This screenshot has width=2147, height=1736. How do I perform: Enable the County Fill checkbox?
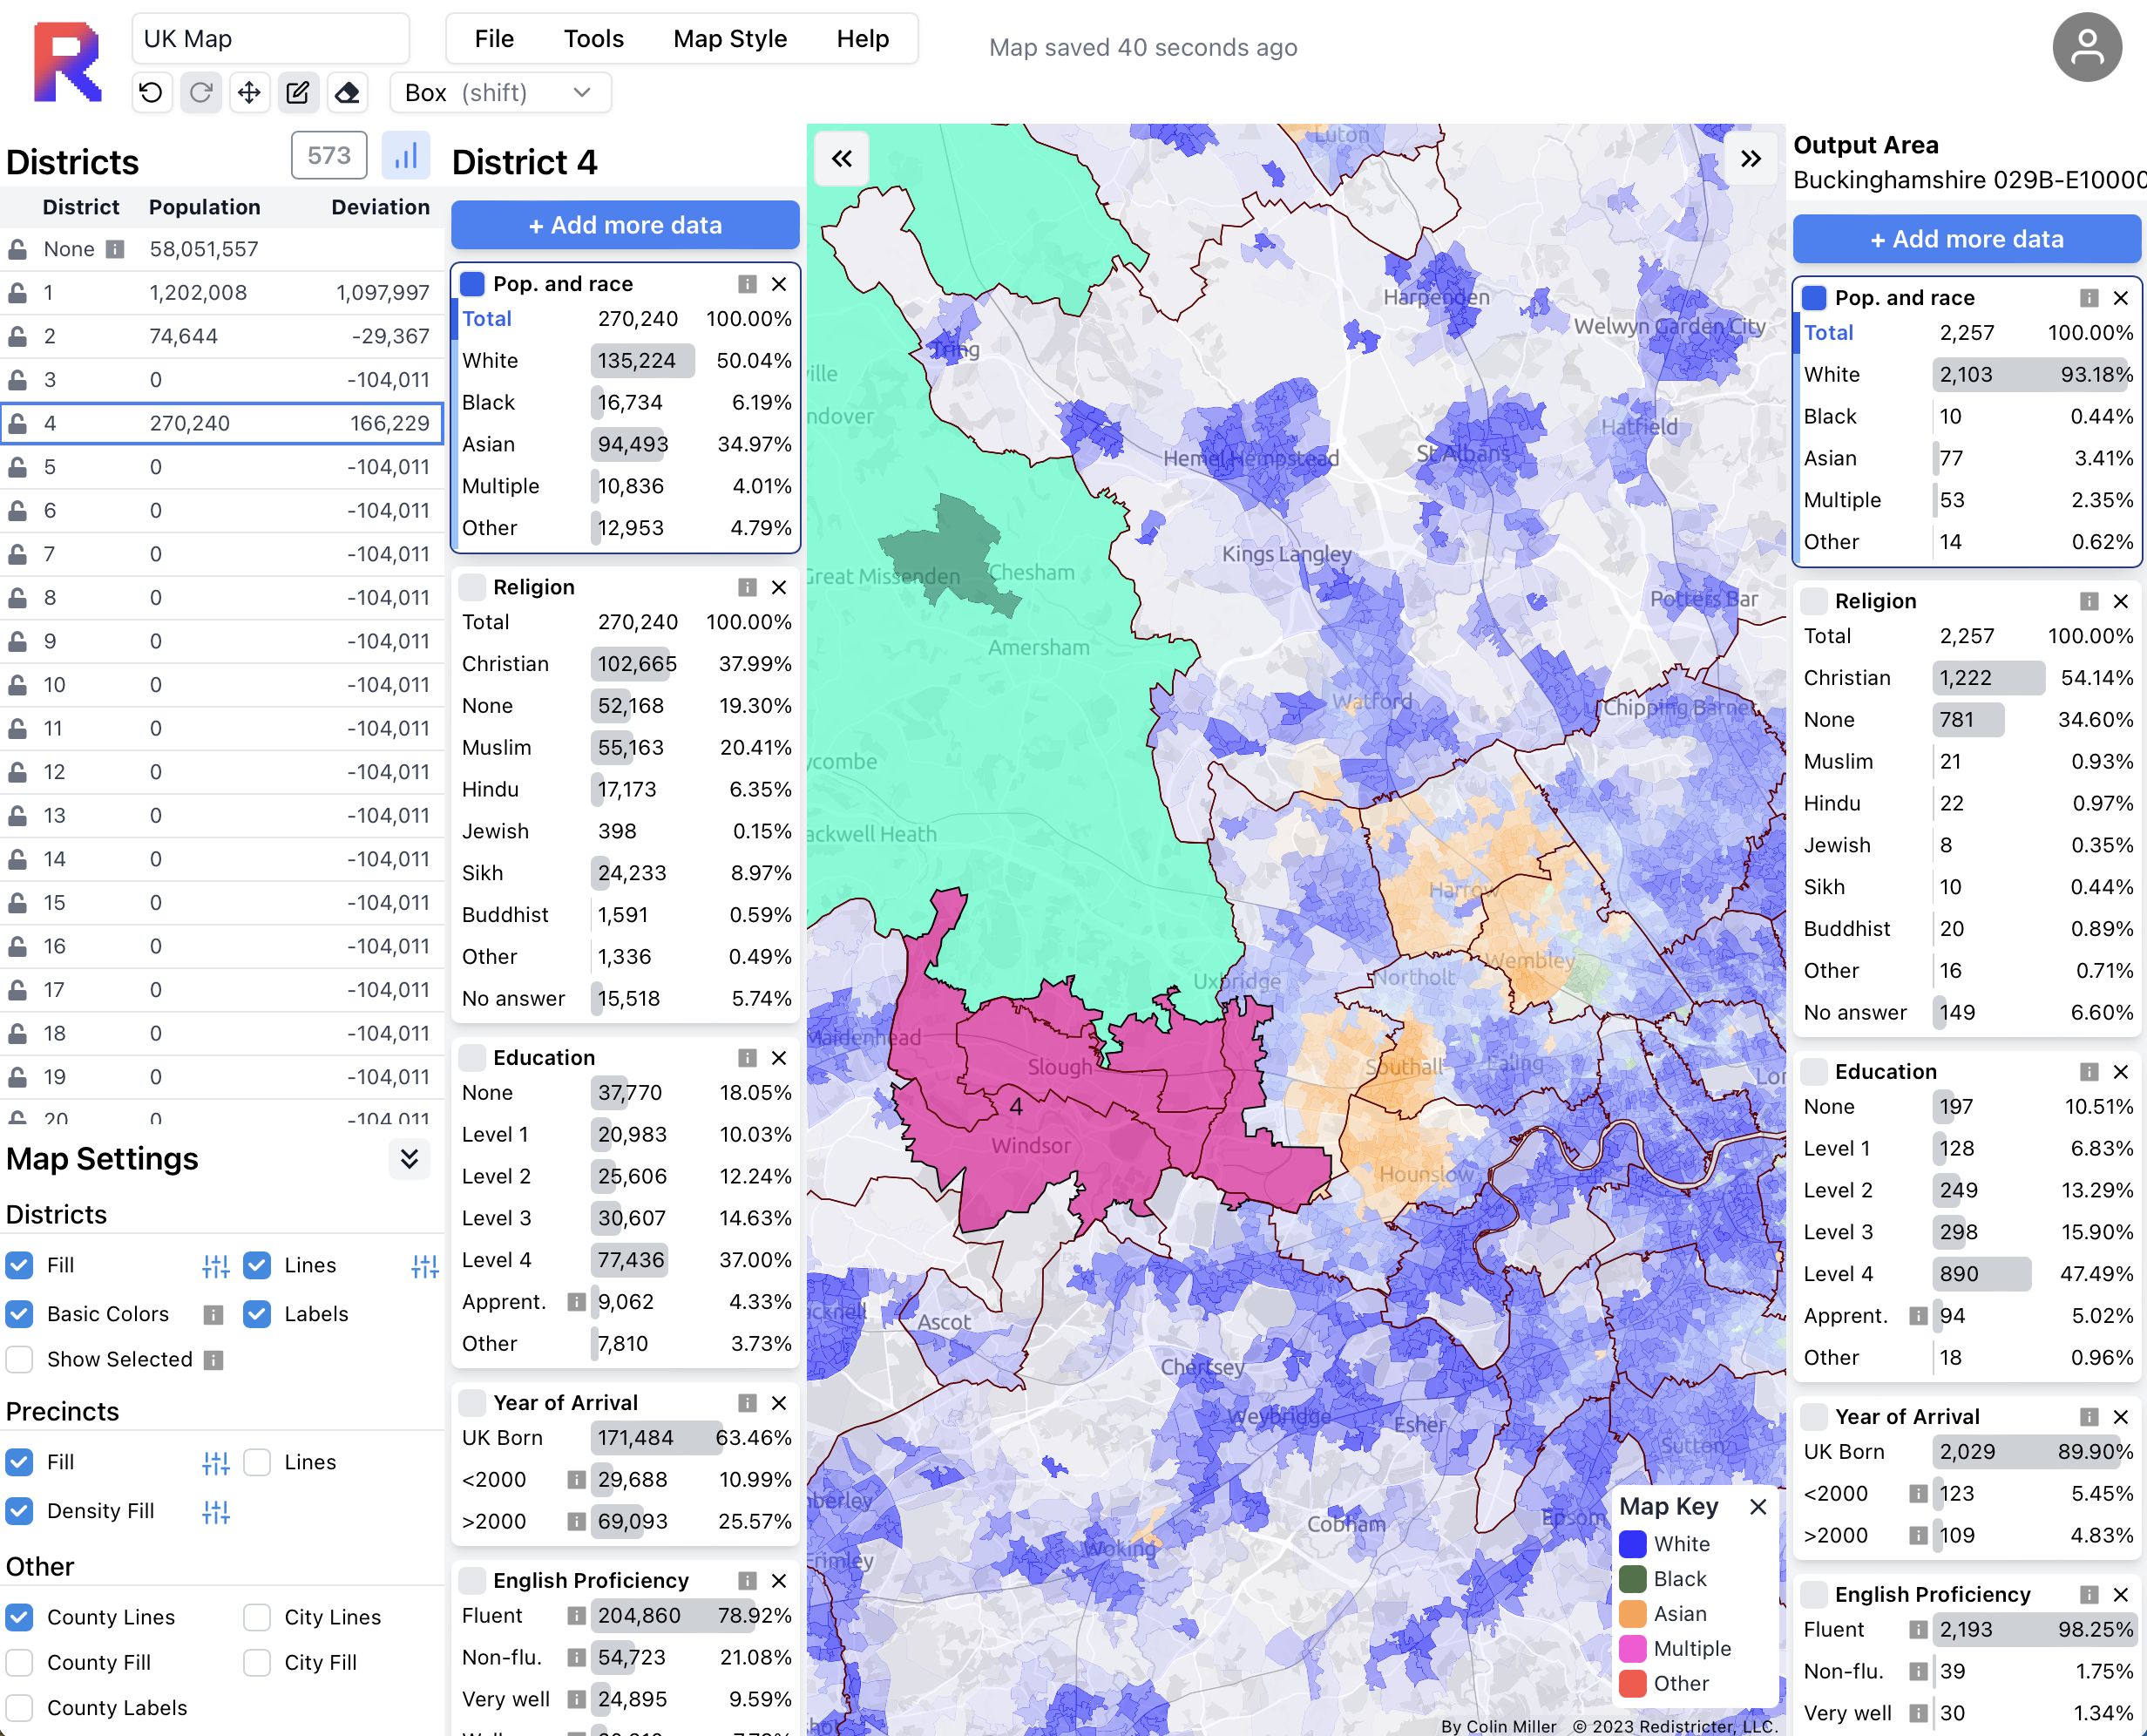point(20,1662)
